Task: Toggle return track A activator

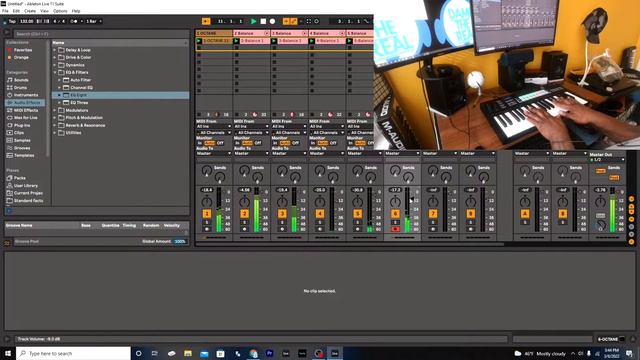Action: [525, 213]
